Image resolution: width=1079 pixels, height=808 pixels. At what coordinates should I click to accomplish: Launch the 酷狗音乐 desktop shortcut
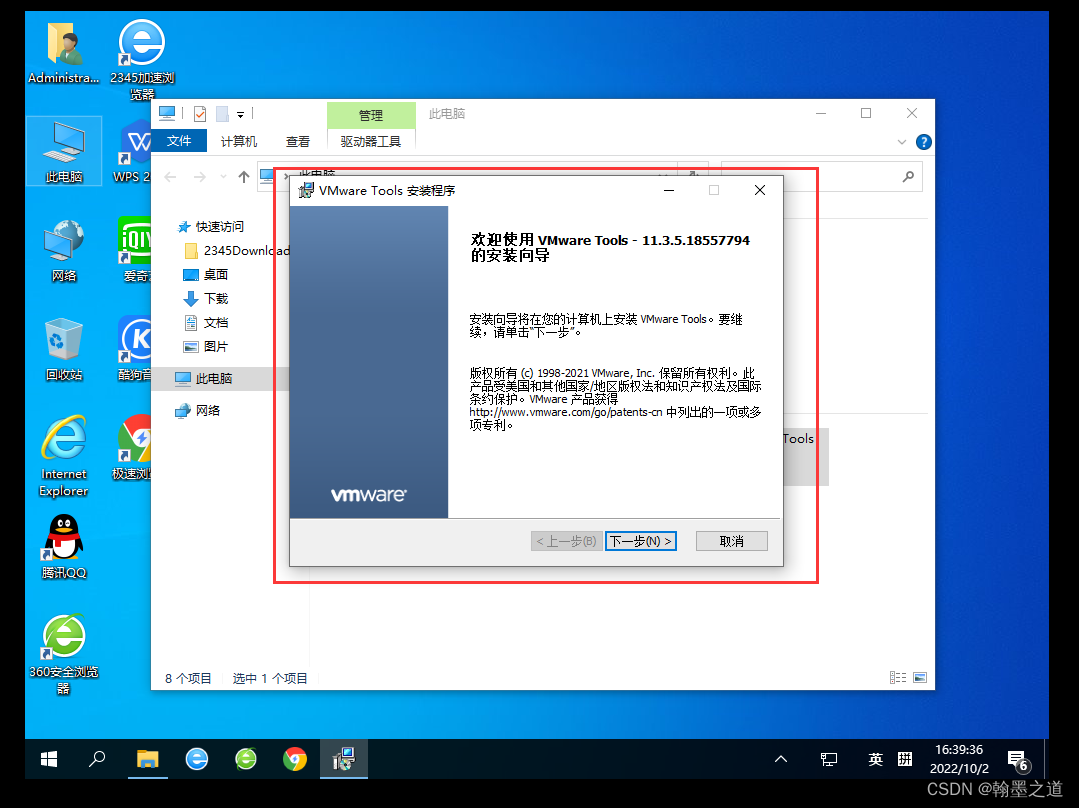(135, 350)
